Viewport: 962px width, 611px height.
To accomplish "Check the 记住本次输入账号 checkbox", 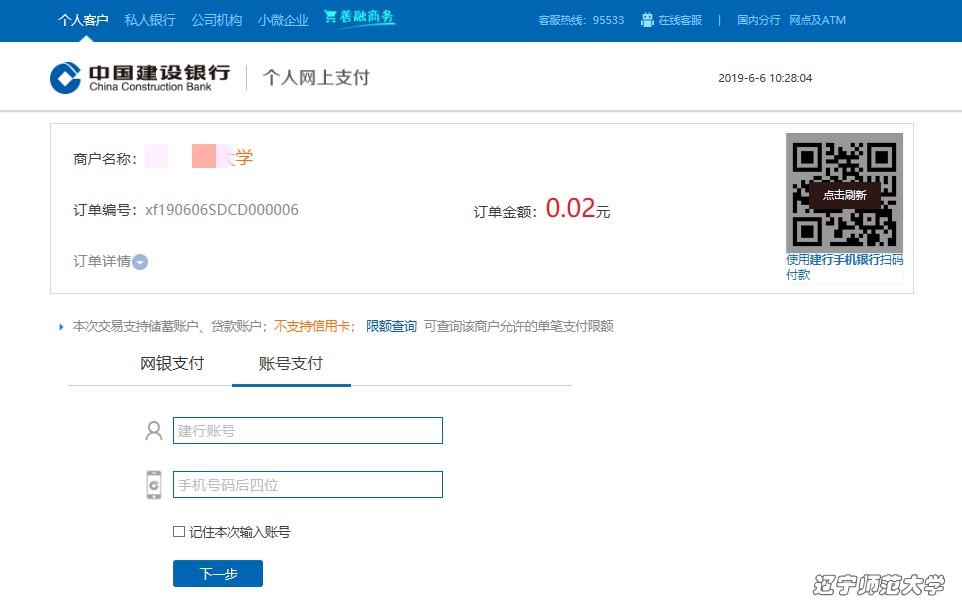I will coord(179,532).
